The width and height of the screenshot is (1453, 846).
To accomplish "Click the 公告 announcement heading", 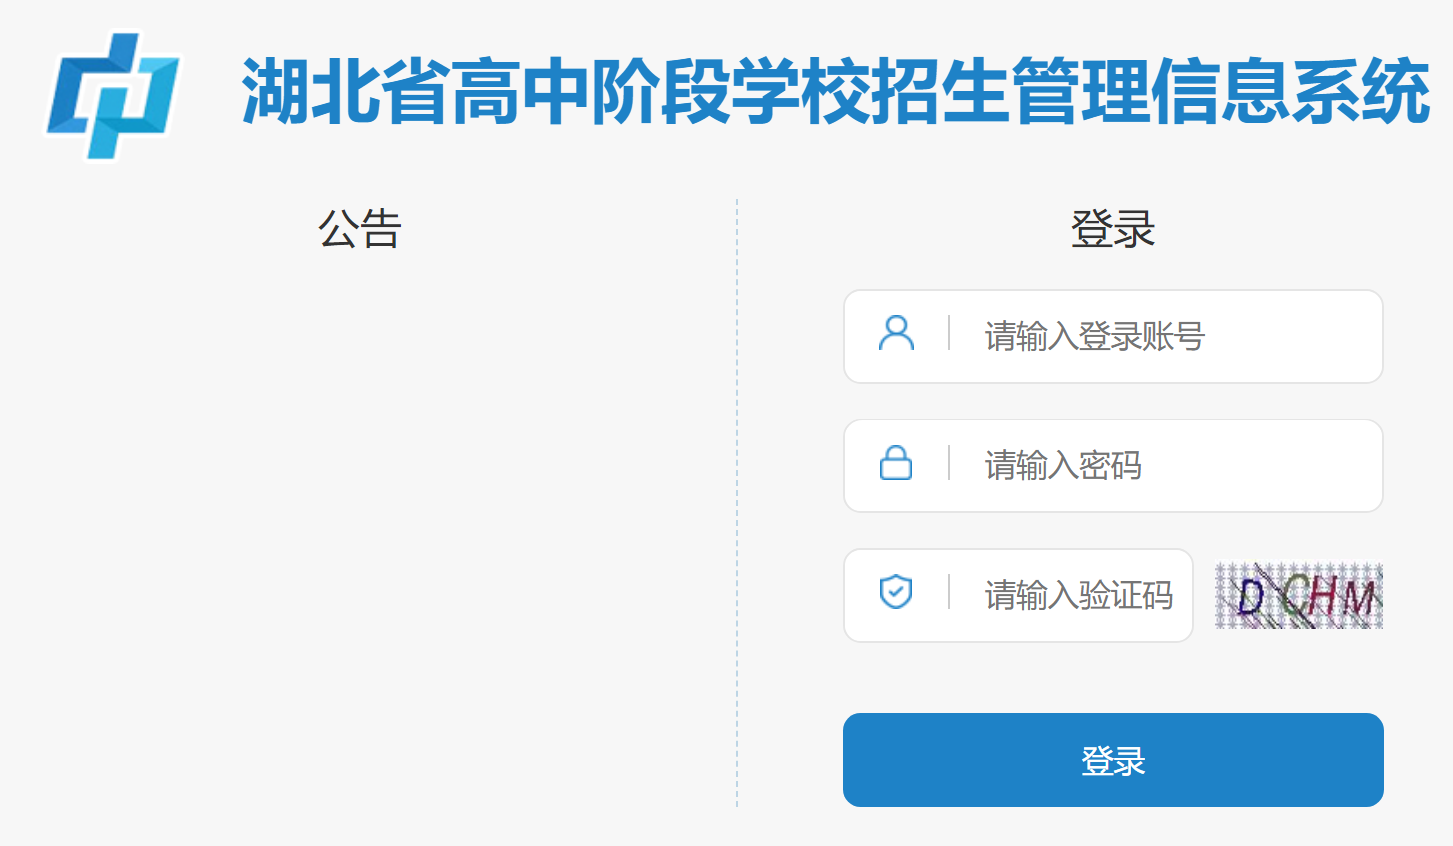I will pos(360,229).
